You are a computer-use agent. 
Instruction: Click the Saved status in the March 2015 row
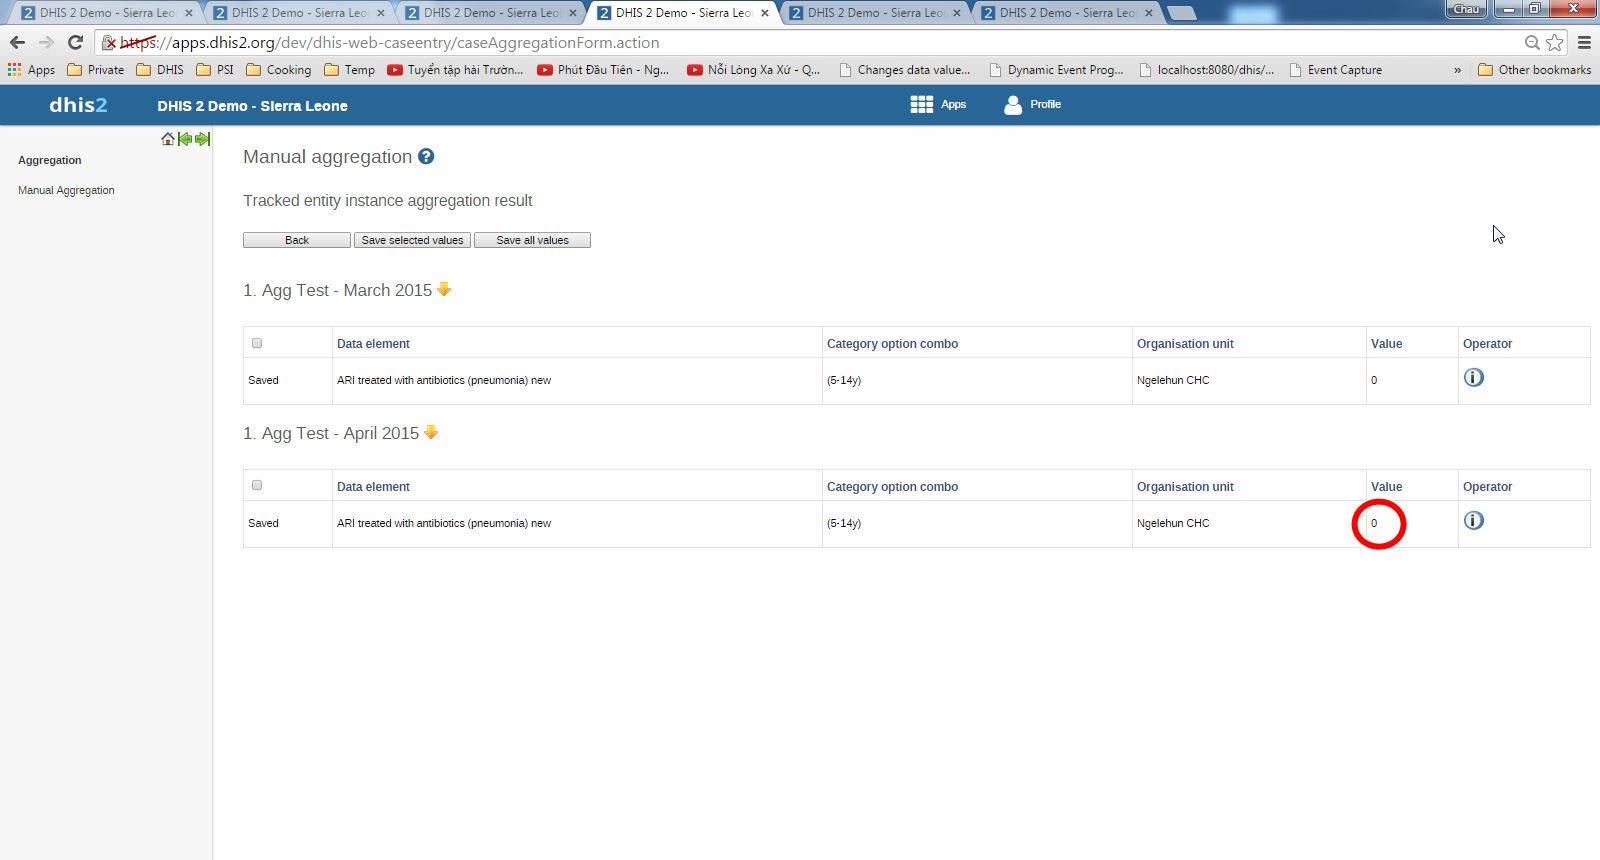click(x=263, y=380)
